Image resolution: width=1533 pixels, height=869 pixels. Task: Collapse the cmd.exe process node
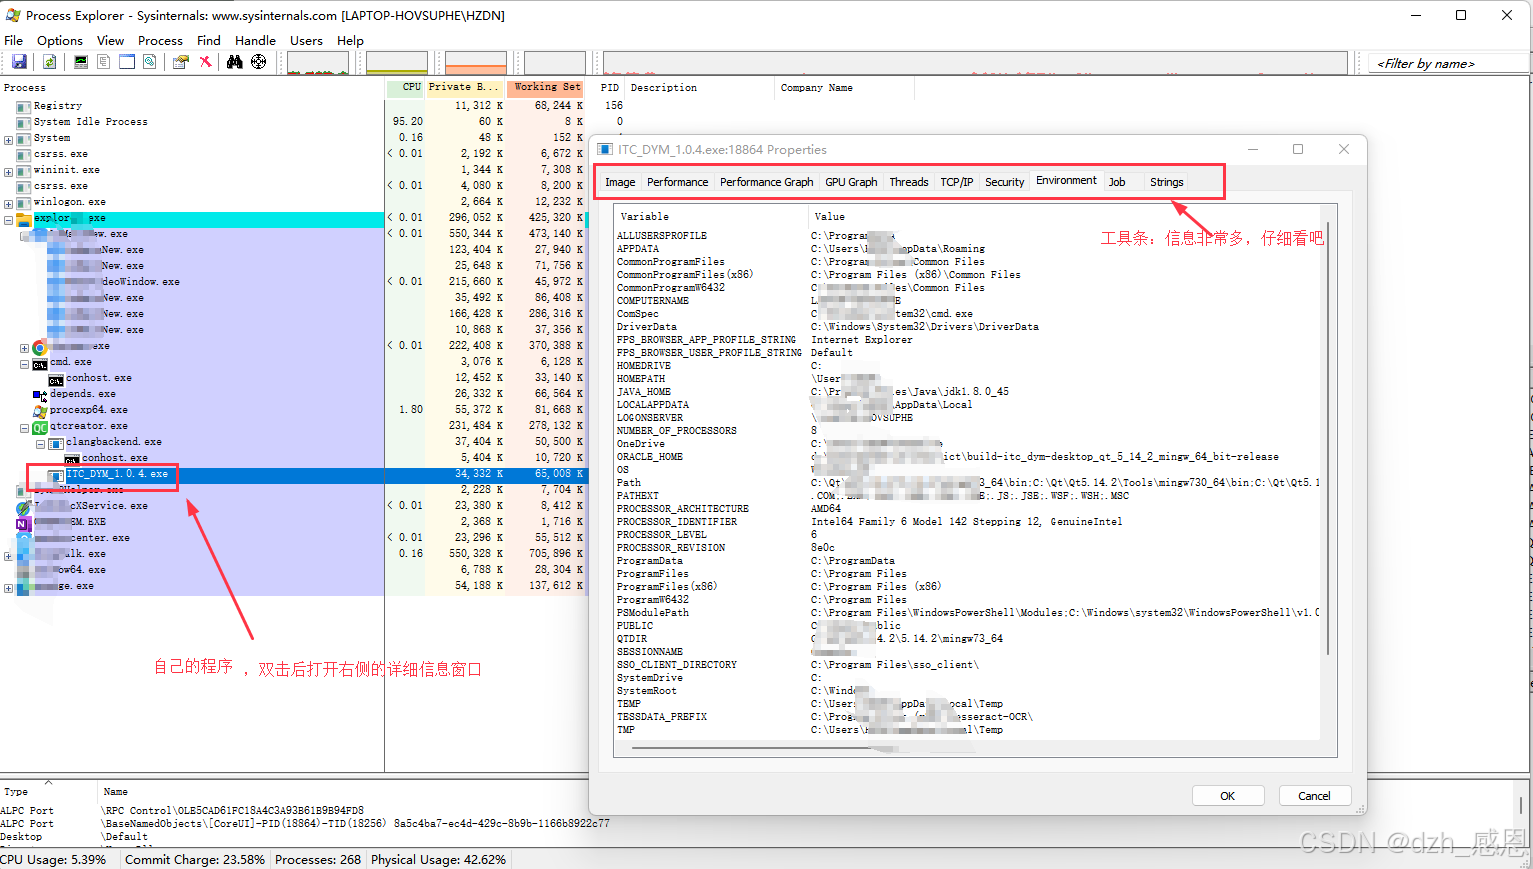pyautogui.click(x=24, y=363)
